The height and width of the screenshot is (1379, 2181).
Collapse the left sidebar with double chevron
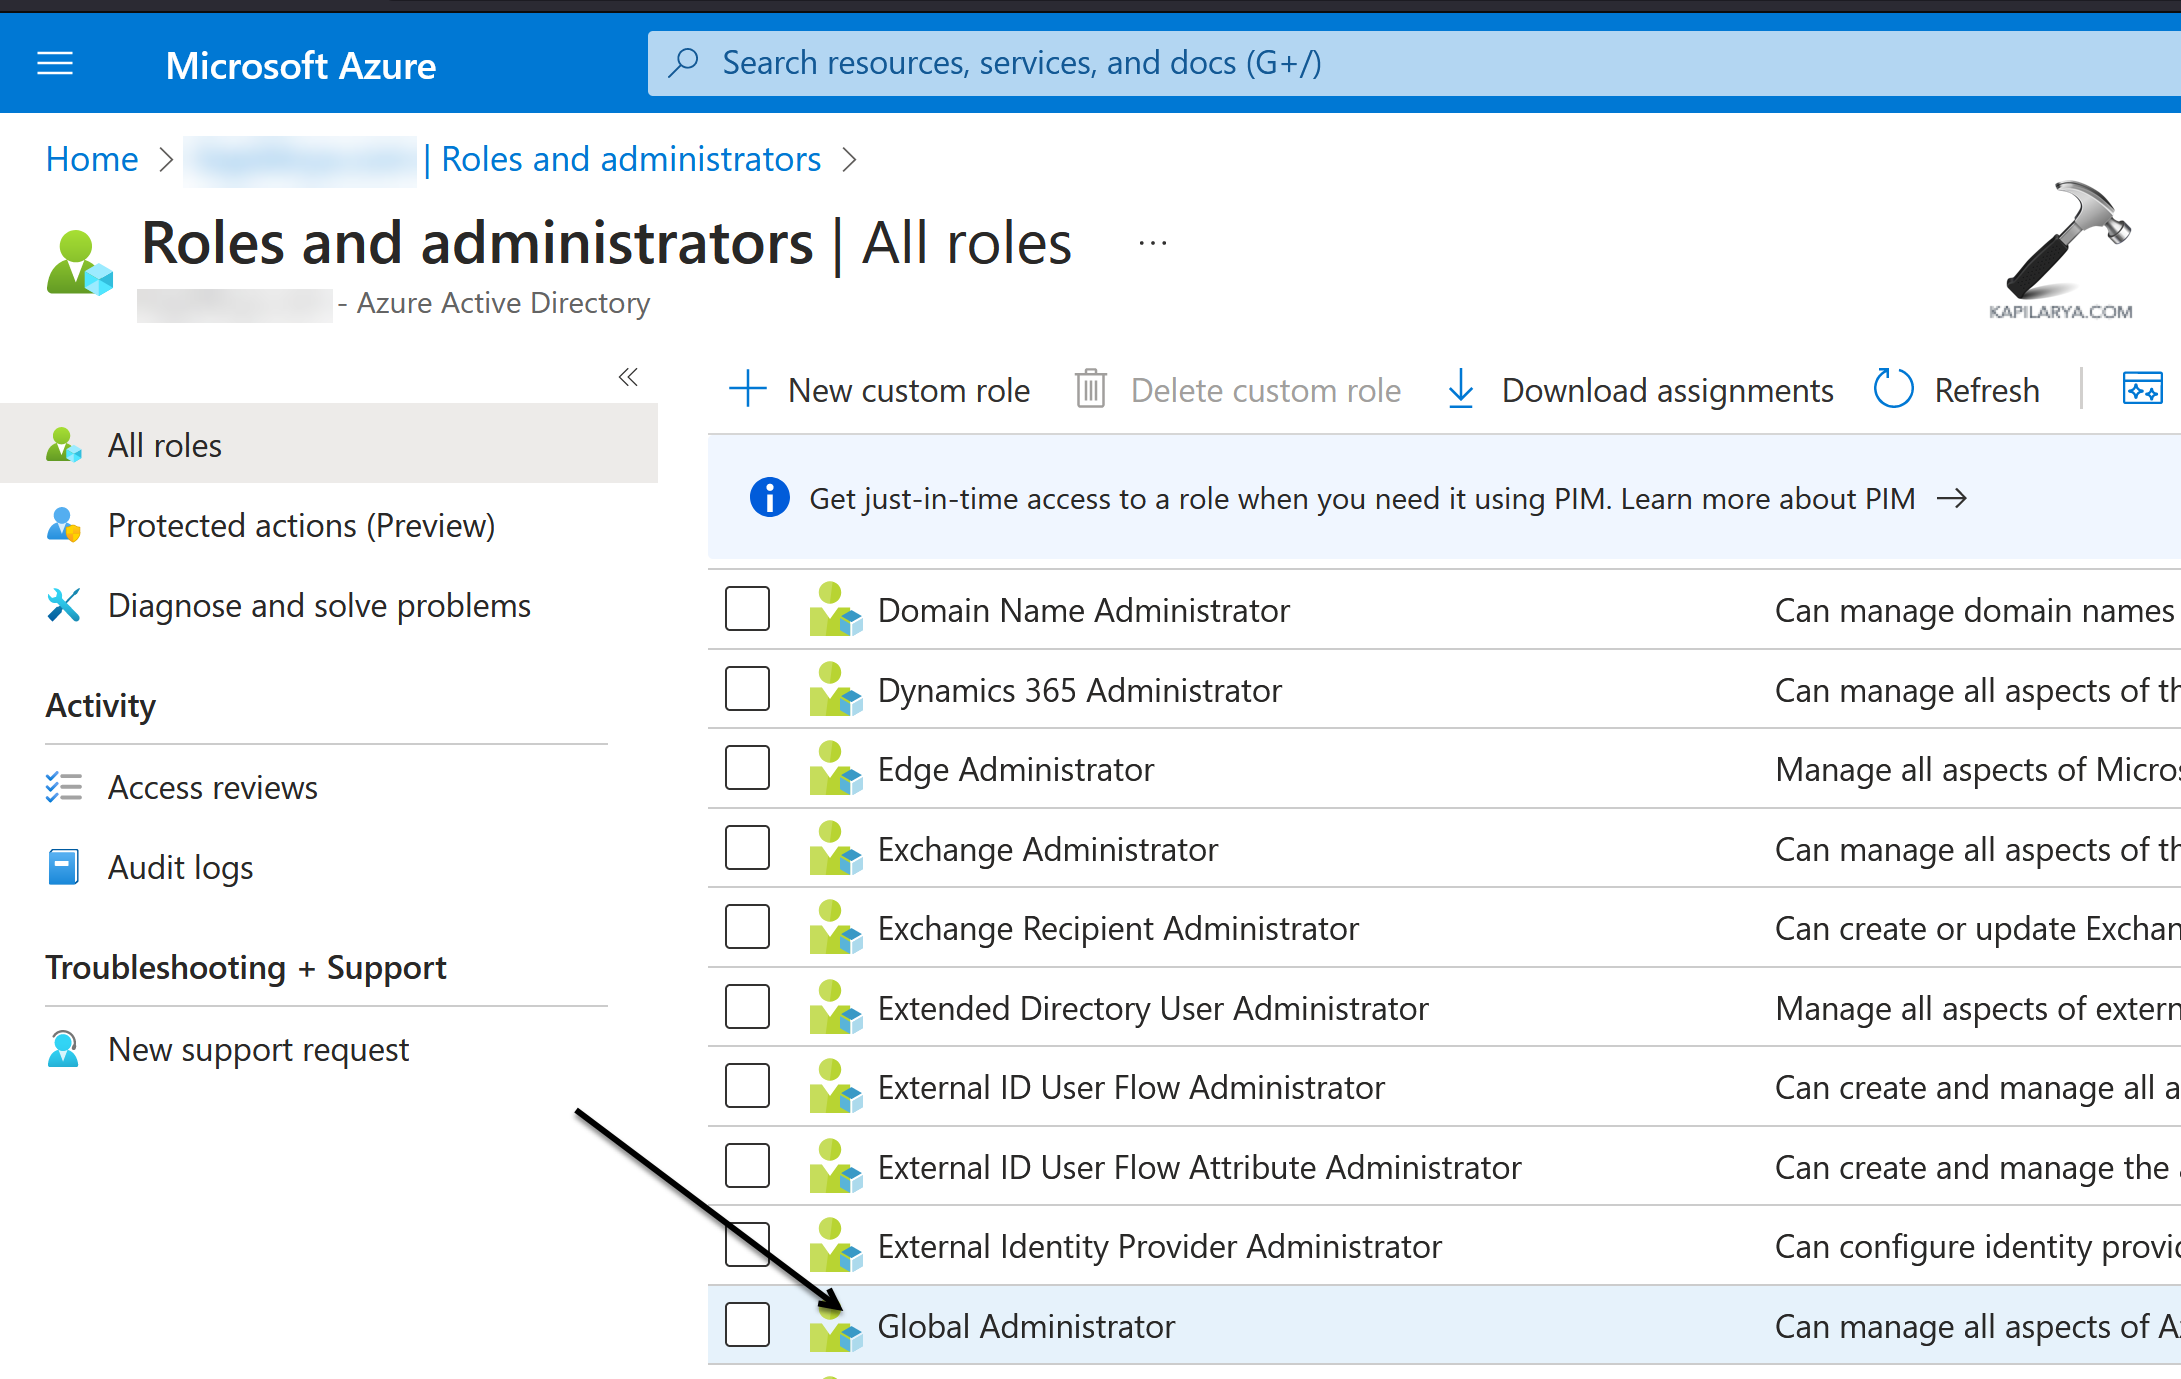(x=628, y=377)
